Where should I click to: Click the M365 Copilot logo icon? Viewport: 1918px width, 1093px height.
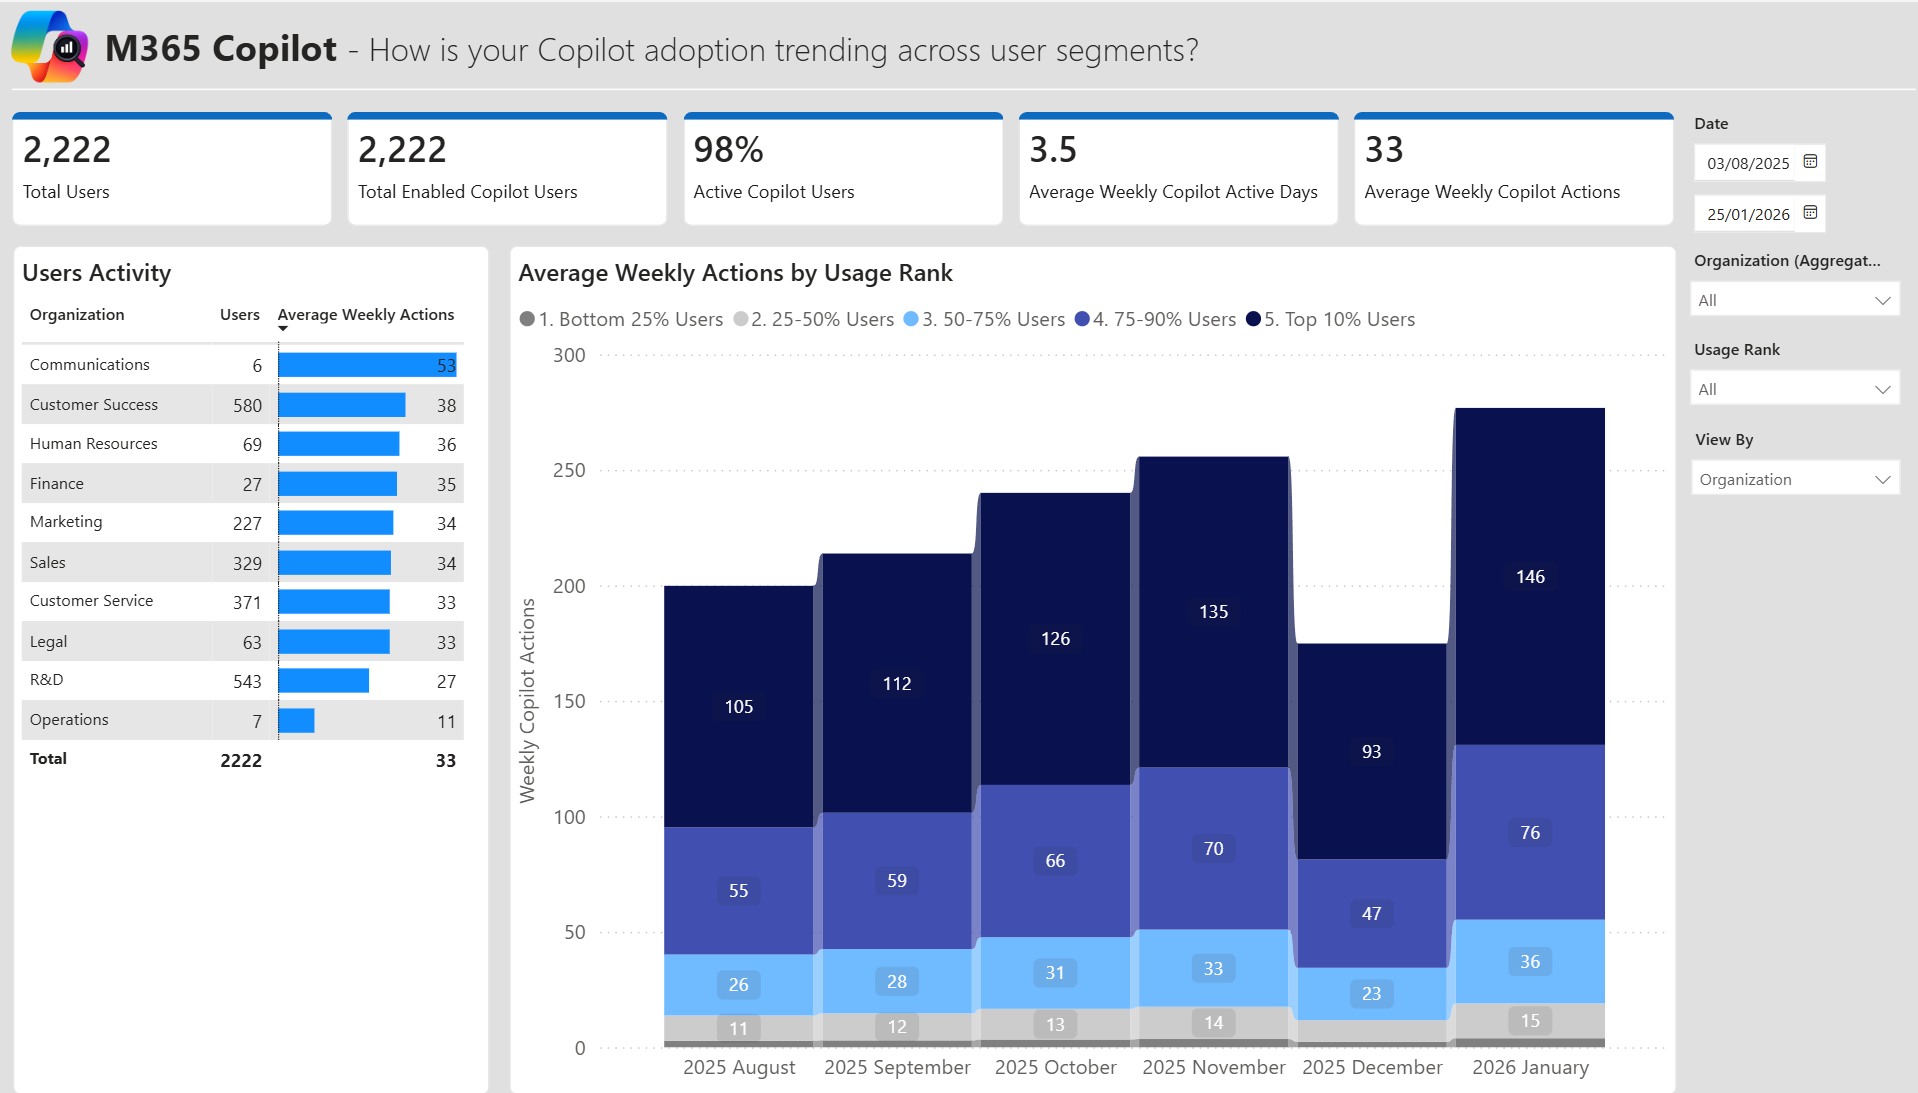(50, 47)
